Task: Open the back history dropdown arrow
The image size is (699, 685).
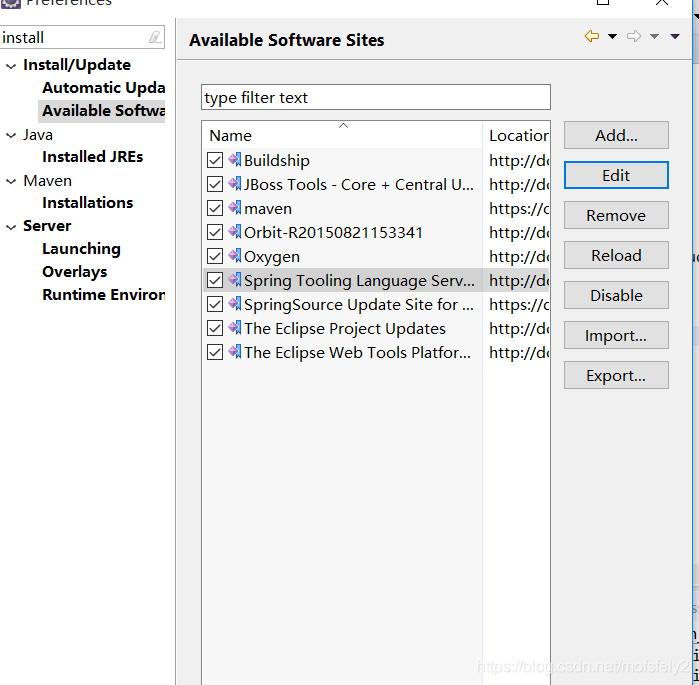Action: (613, 37)
